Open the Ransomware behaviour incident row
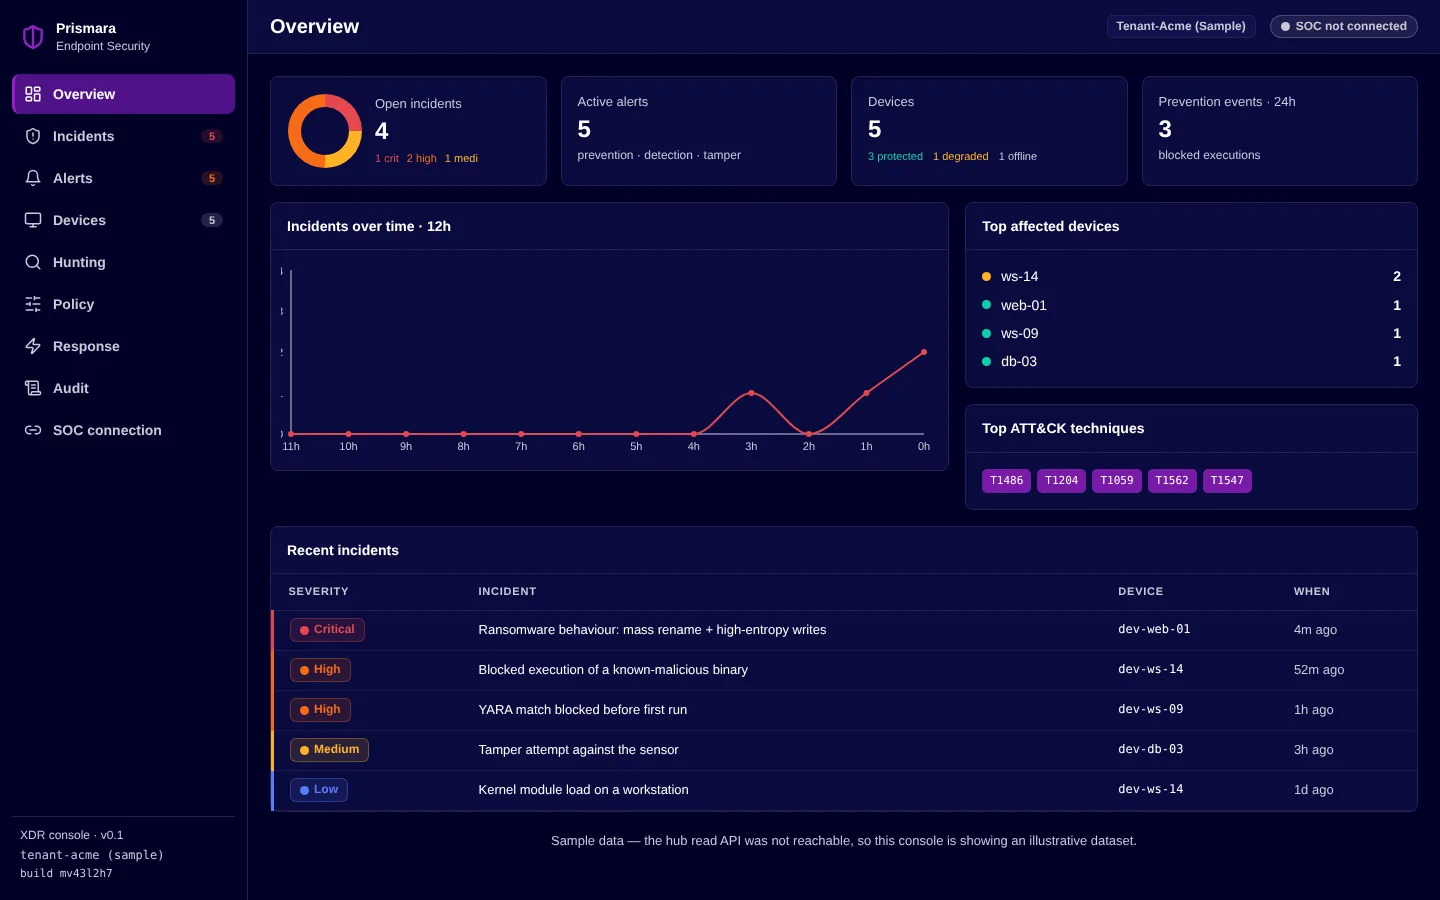Viewport: 1440px width, 900px height. click(844, 630)
